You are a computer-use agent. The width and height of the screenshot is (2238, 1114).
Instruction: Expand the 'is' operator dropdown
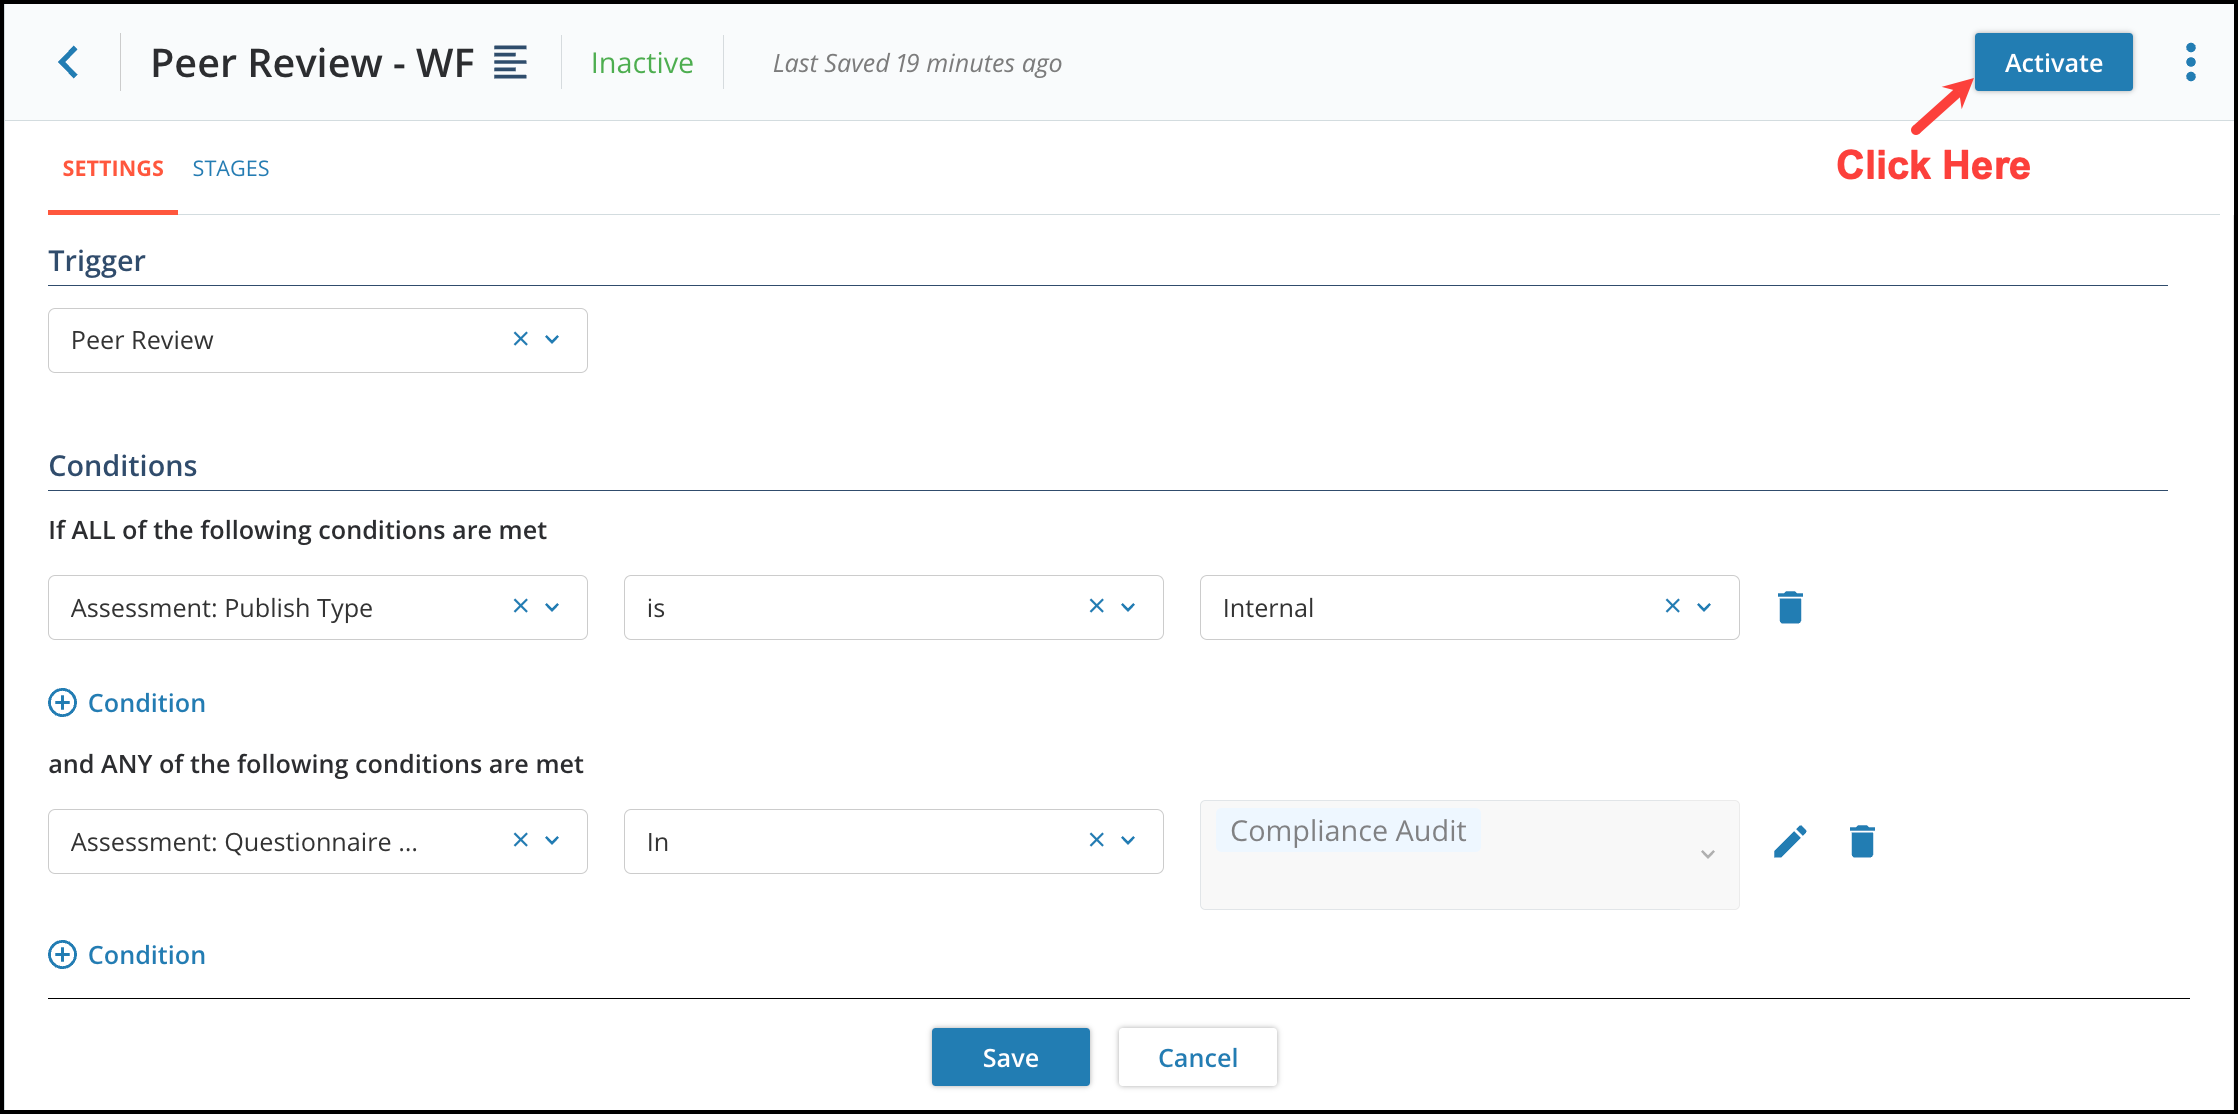(x=1128, y=607)
